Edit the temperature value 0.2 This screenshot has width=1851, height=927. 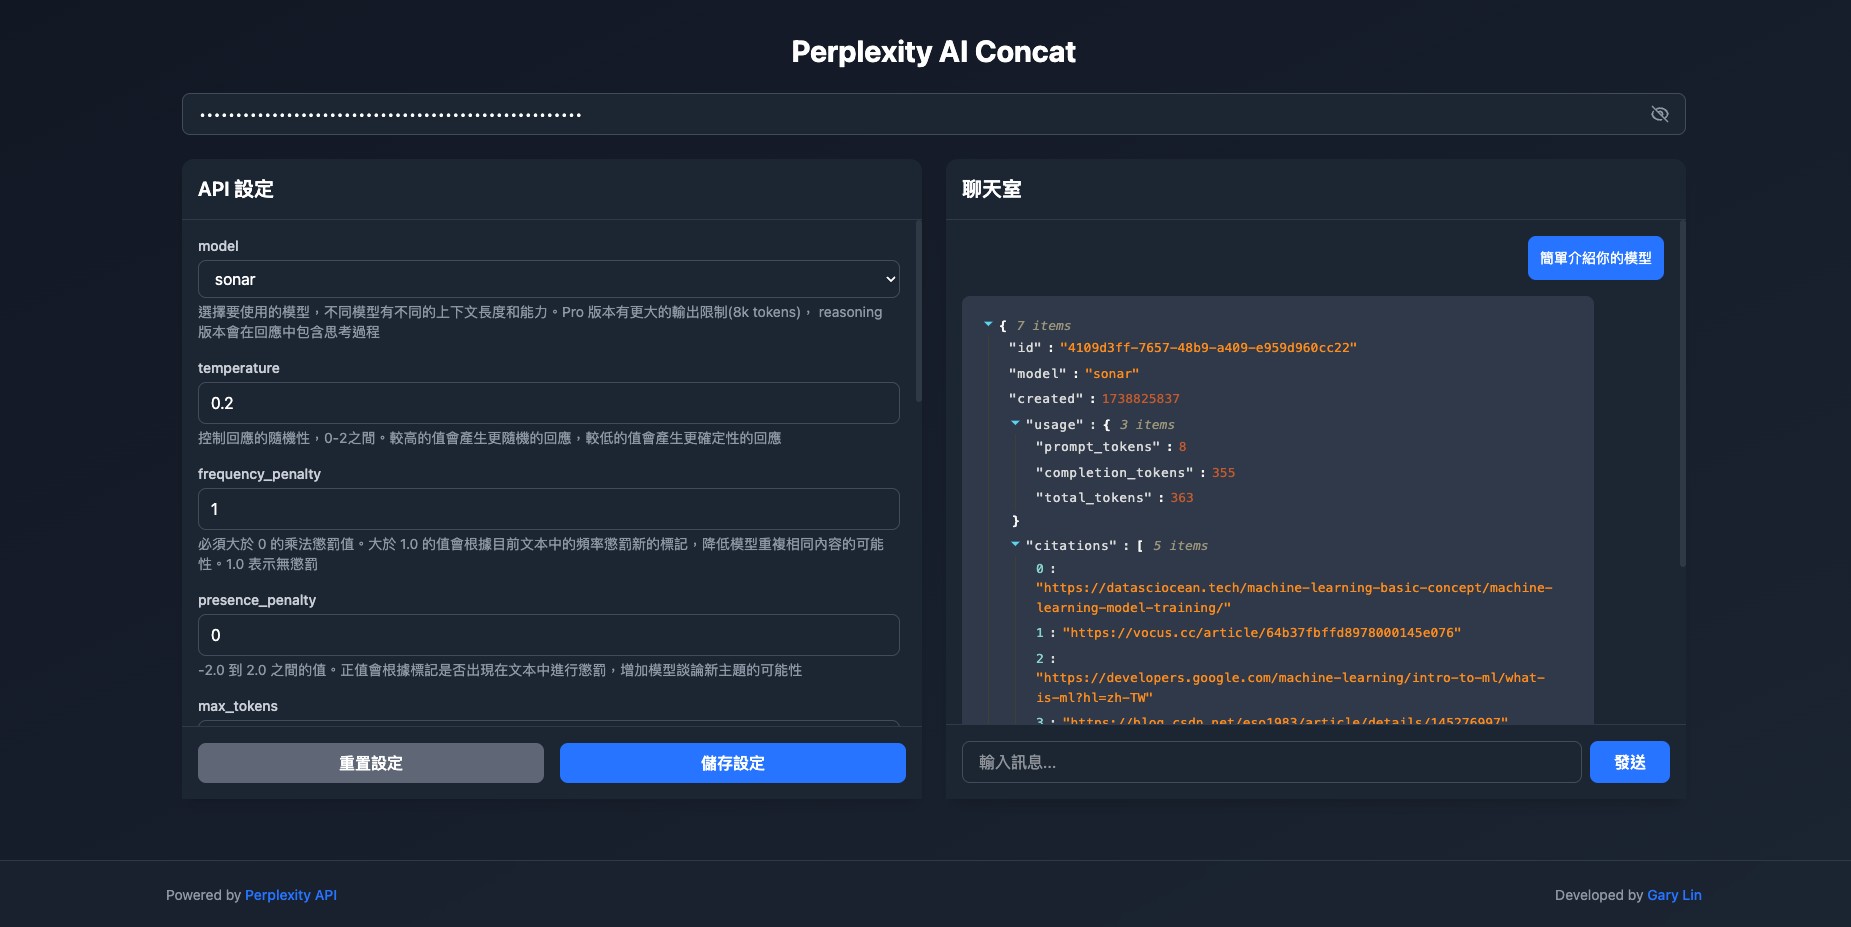(x=549, y=402)
